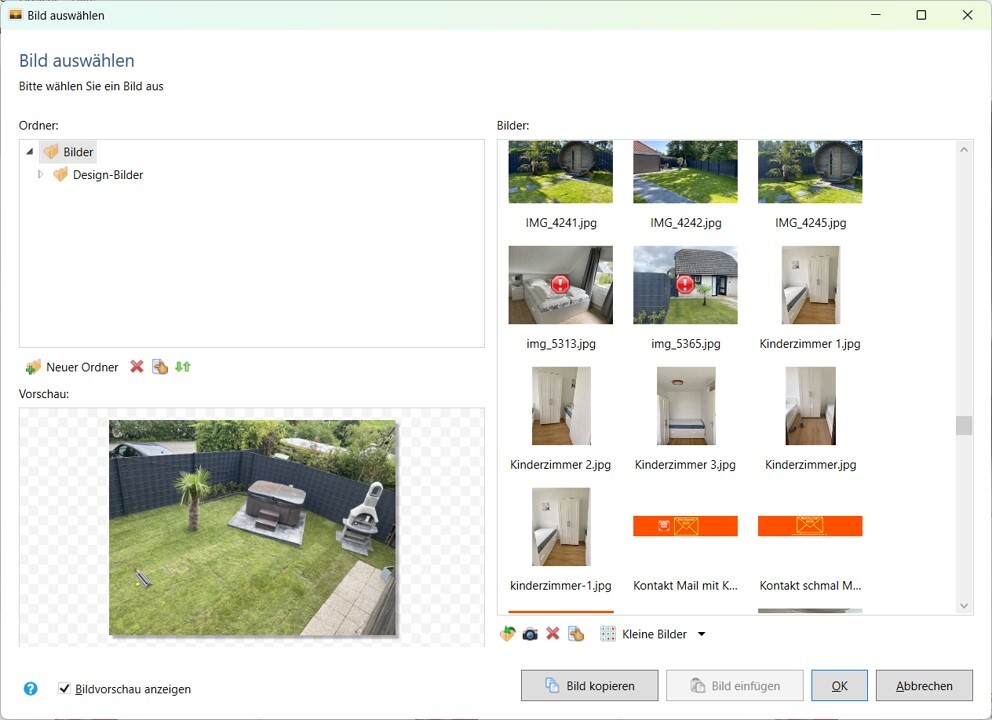992x720 pixels.
Task: Click file name text Kinderzimmer 3.jpg
Action: pyautogui.click(x=685, y=464)
